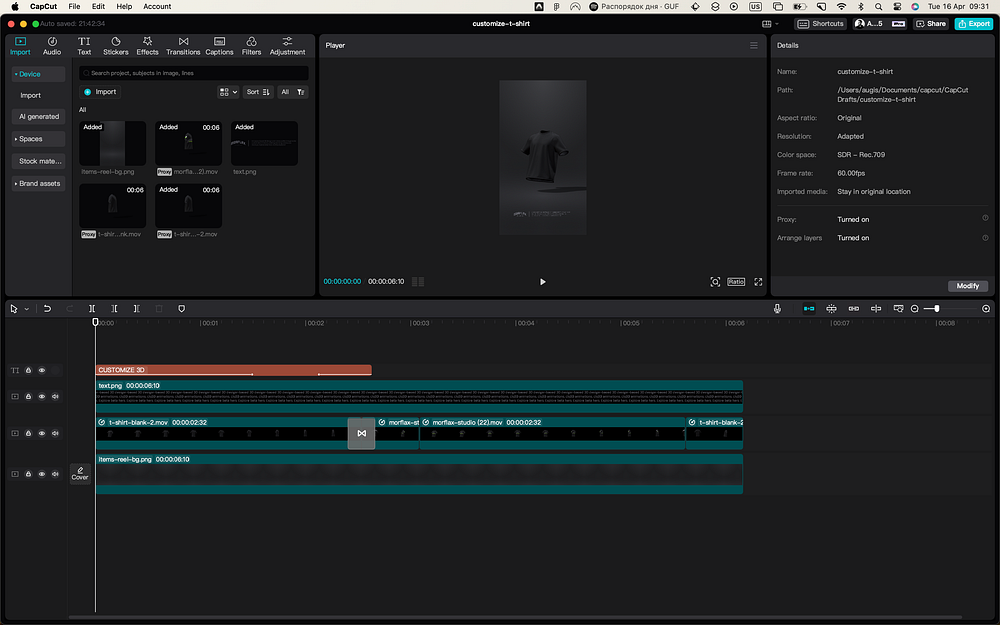Click the Export button

point(973,23)
